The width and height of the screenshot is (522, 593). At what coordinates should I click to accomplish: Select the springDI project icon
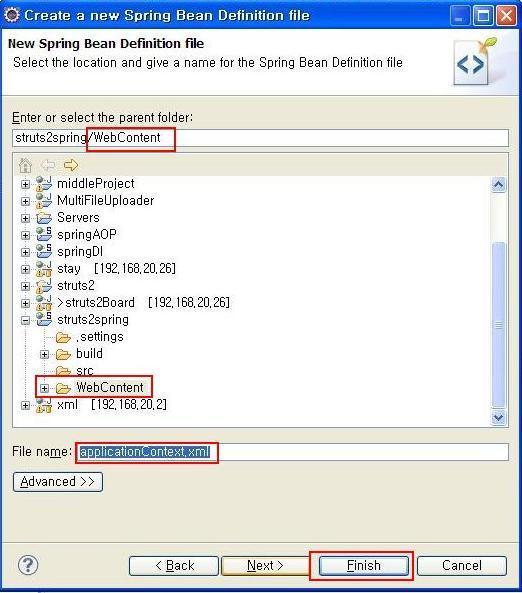click(44, 251)
